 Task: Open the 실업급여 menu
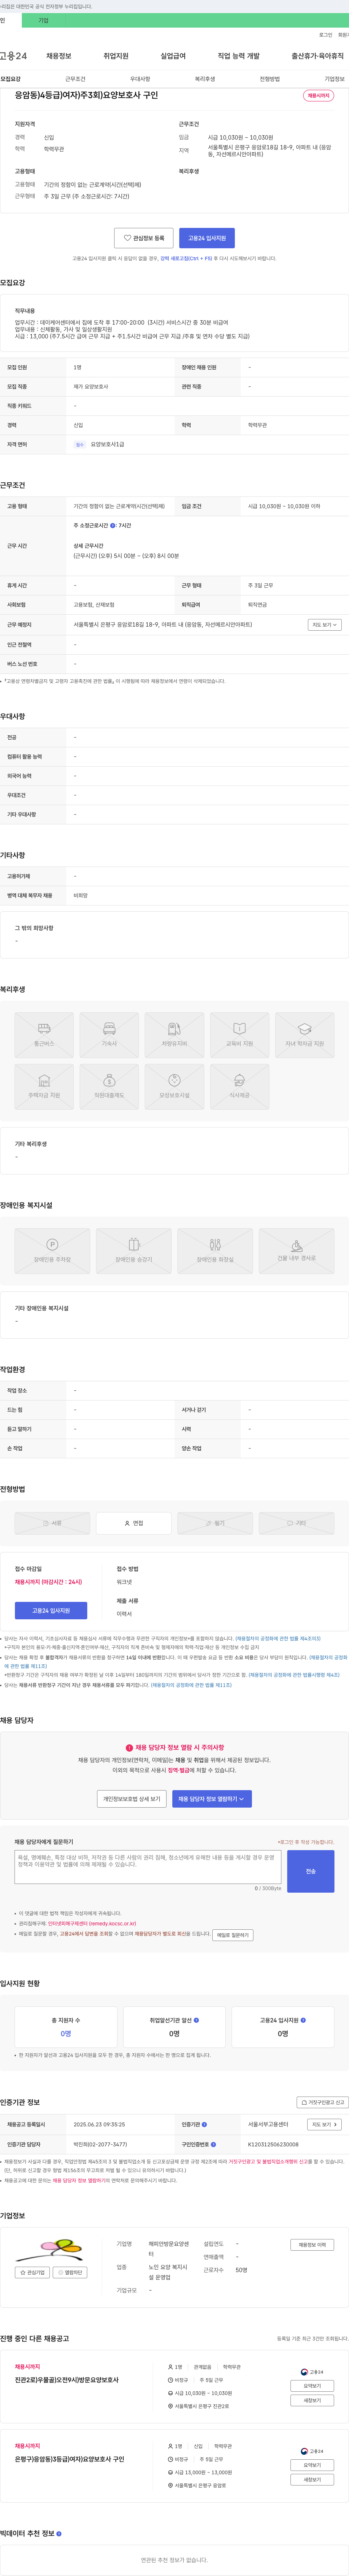(x=173, y=56)
